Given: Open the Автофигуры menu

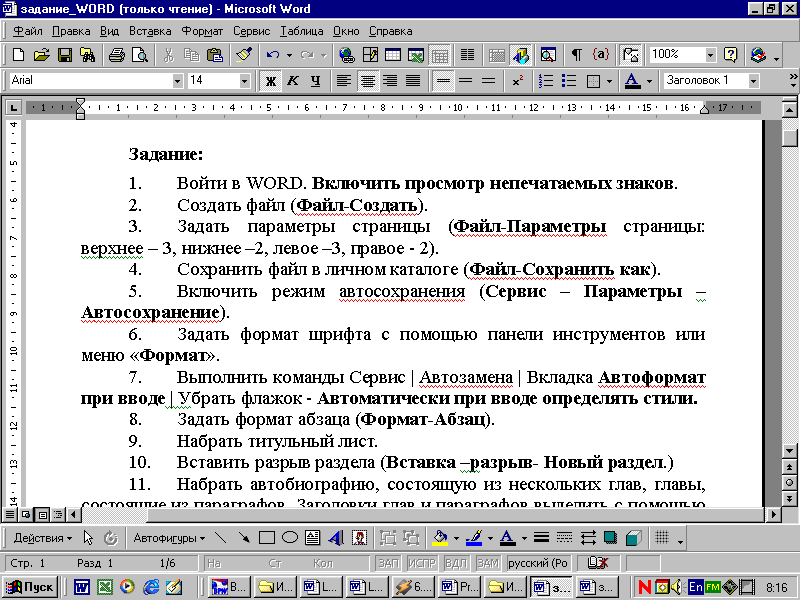Looking at the screenshot, I should point(169,538).
